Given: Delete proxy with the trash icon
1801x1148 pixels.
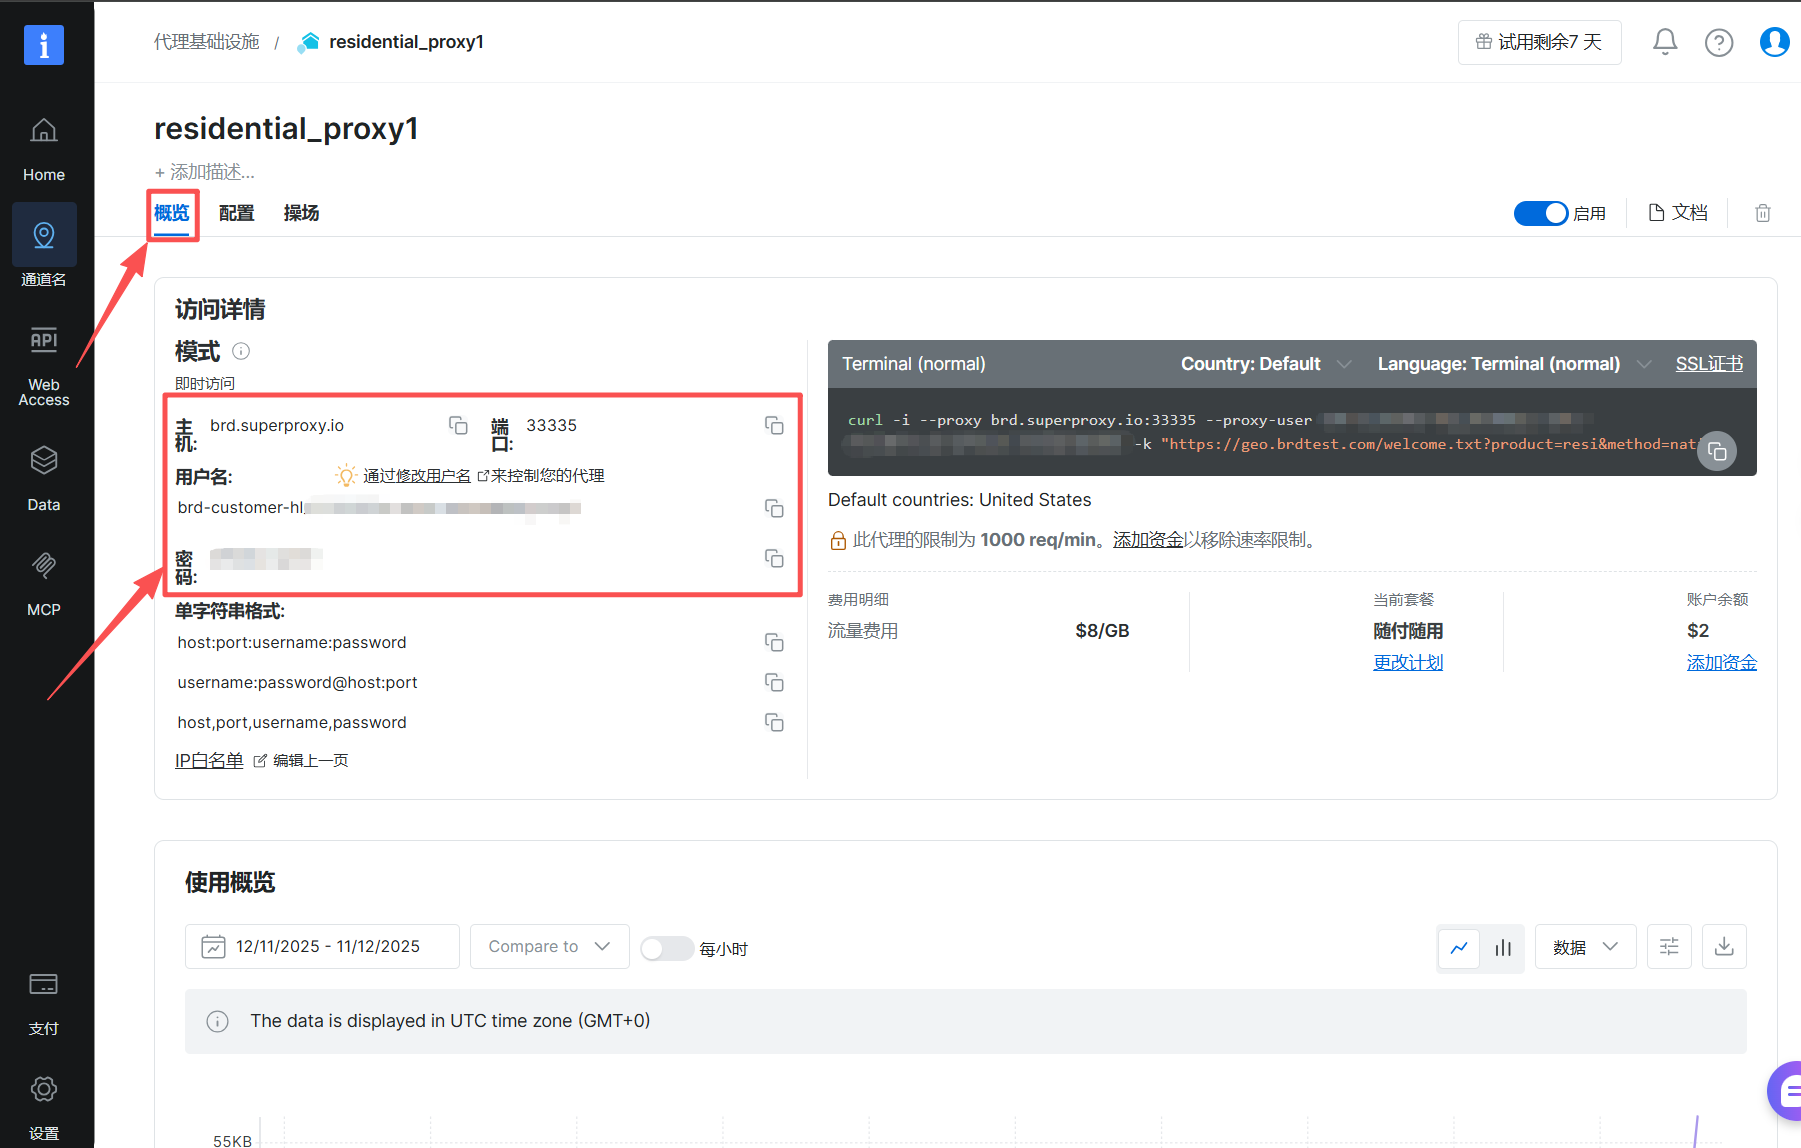Looking at the screenshot, I should point(1762,213).
